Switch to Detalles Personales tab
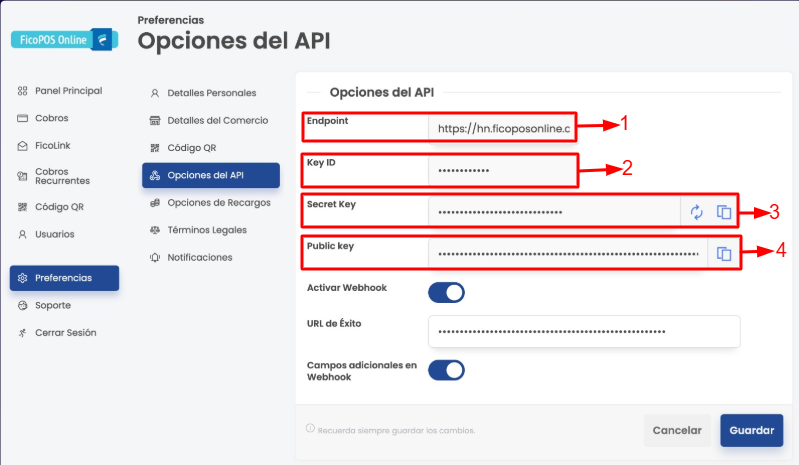The image size is (799, 465). pyautogui.click(x=211, y=93)
